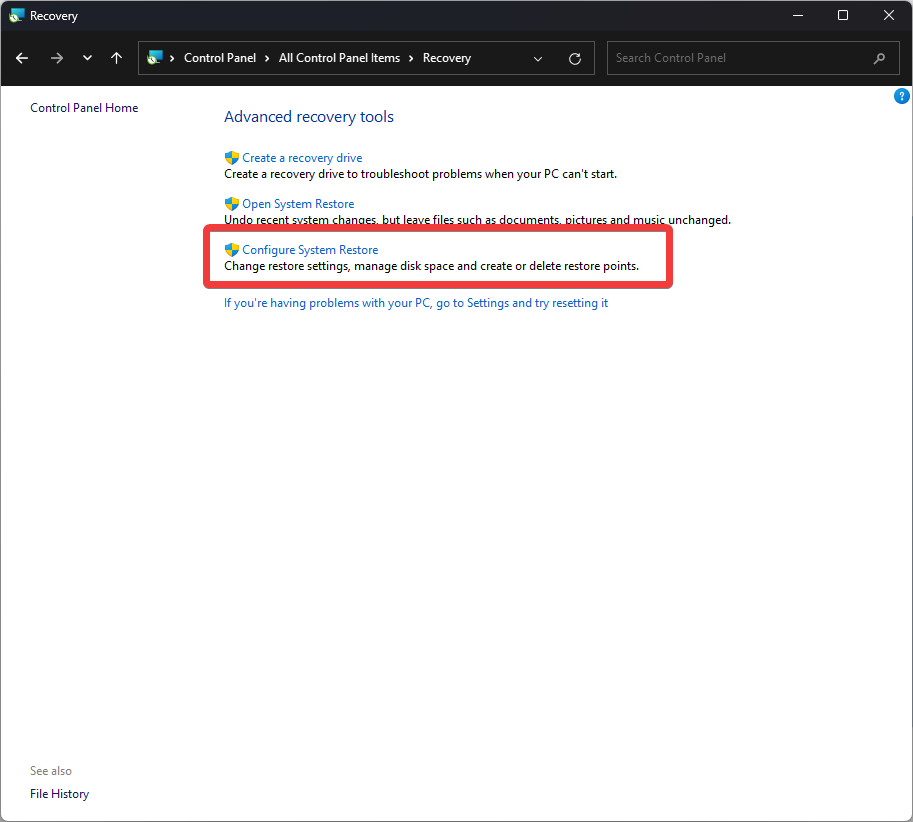Click the shield icon beside Create a recovery drive
The width and height of the screenshot is (913, 822).
232,158
